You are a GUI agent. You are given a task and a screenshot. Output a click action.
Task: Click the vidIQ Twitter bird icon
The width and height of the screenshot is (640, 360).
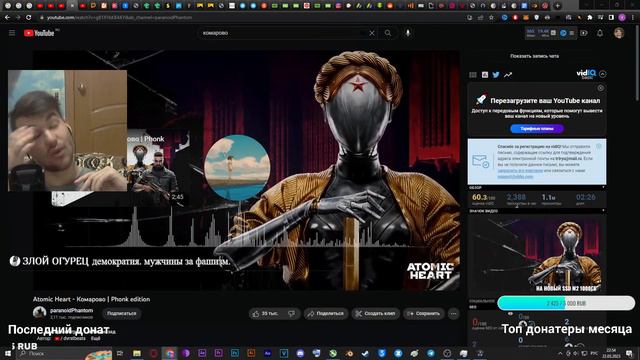[496, 75]
